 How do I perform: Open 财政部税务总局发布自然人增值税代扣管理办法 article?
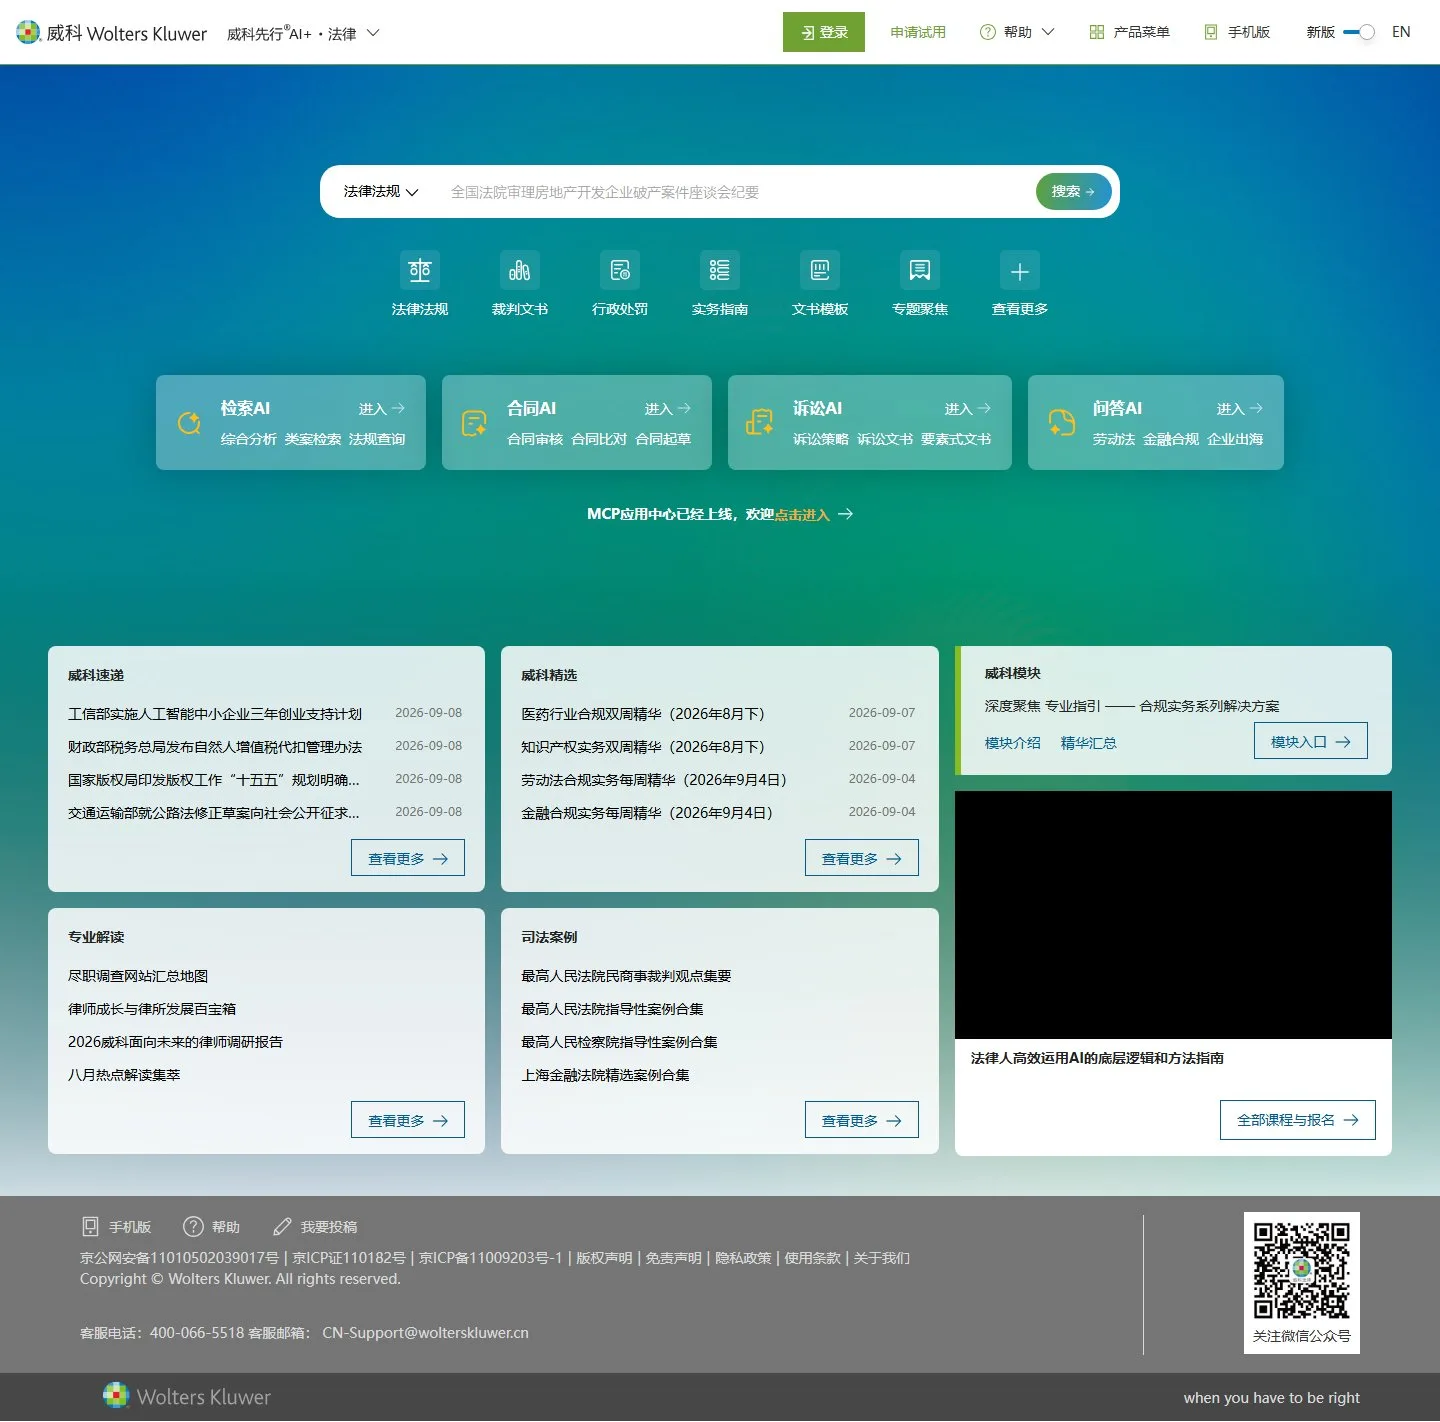coord(215,747)
